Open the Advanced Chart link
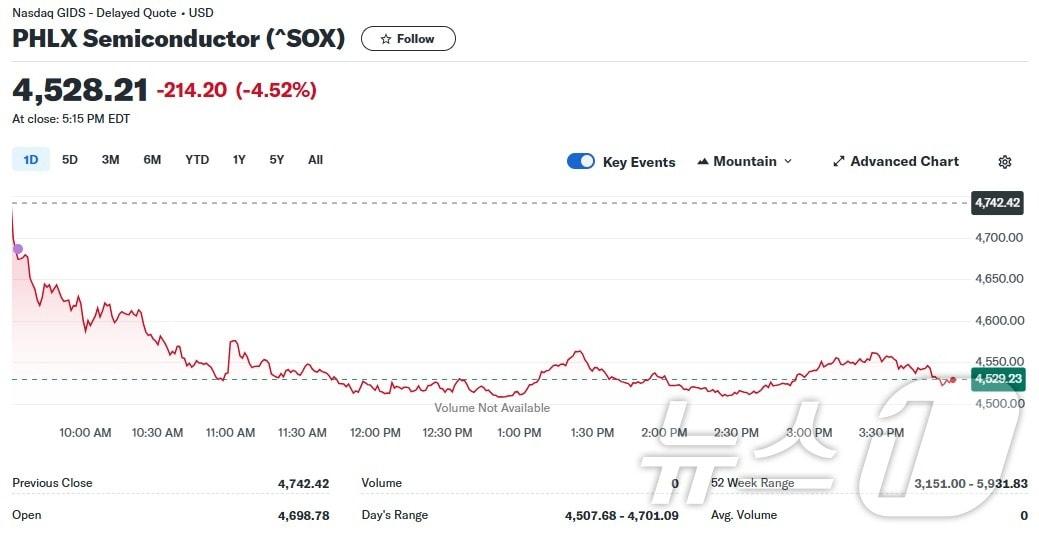Image resolution: width=1039 pixels, height=536 pixels. click(904, 162)
